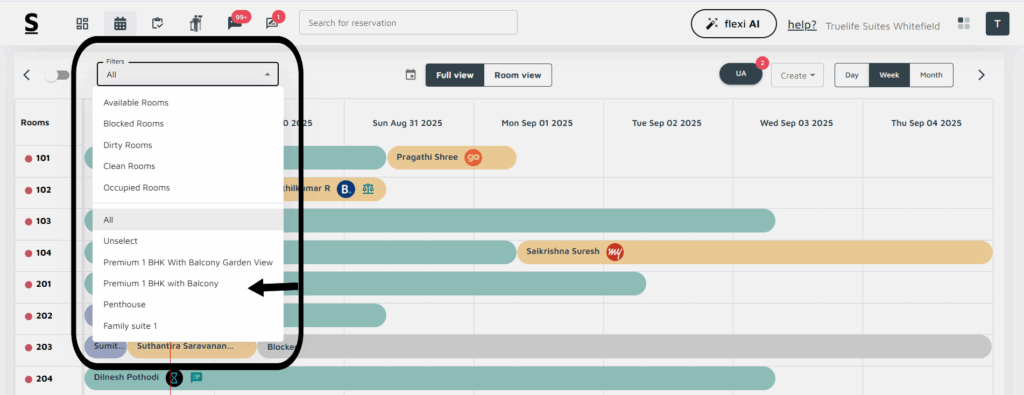Click Sun Aug 31 2025 column header
The width and height of the screenshot is (1024, 395).
pyautogui.click(x=408, y=123)
